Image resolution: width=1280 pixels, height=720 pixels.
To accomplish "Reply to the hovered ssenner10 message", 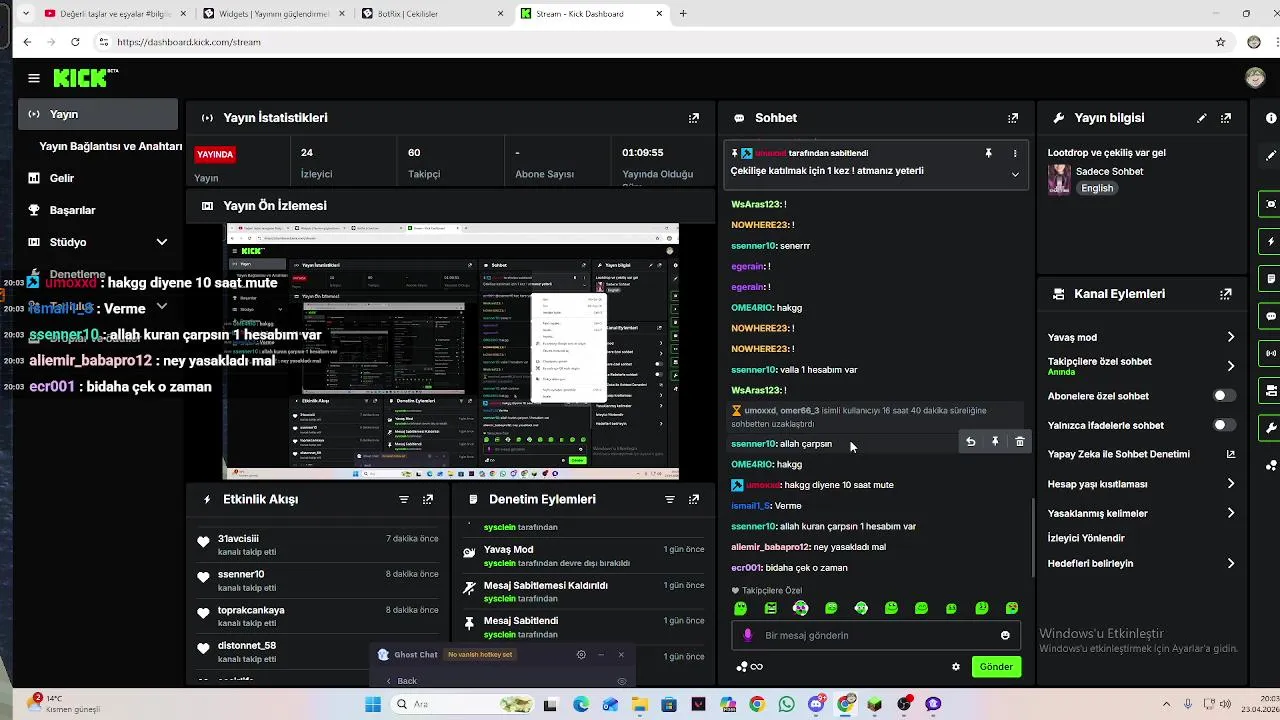I will pyautogui.click(x=970, y=441).
